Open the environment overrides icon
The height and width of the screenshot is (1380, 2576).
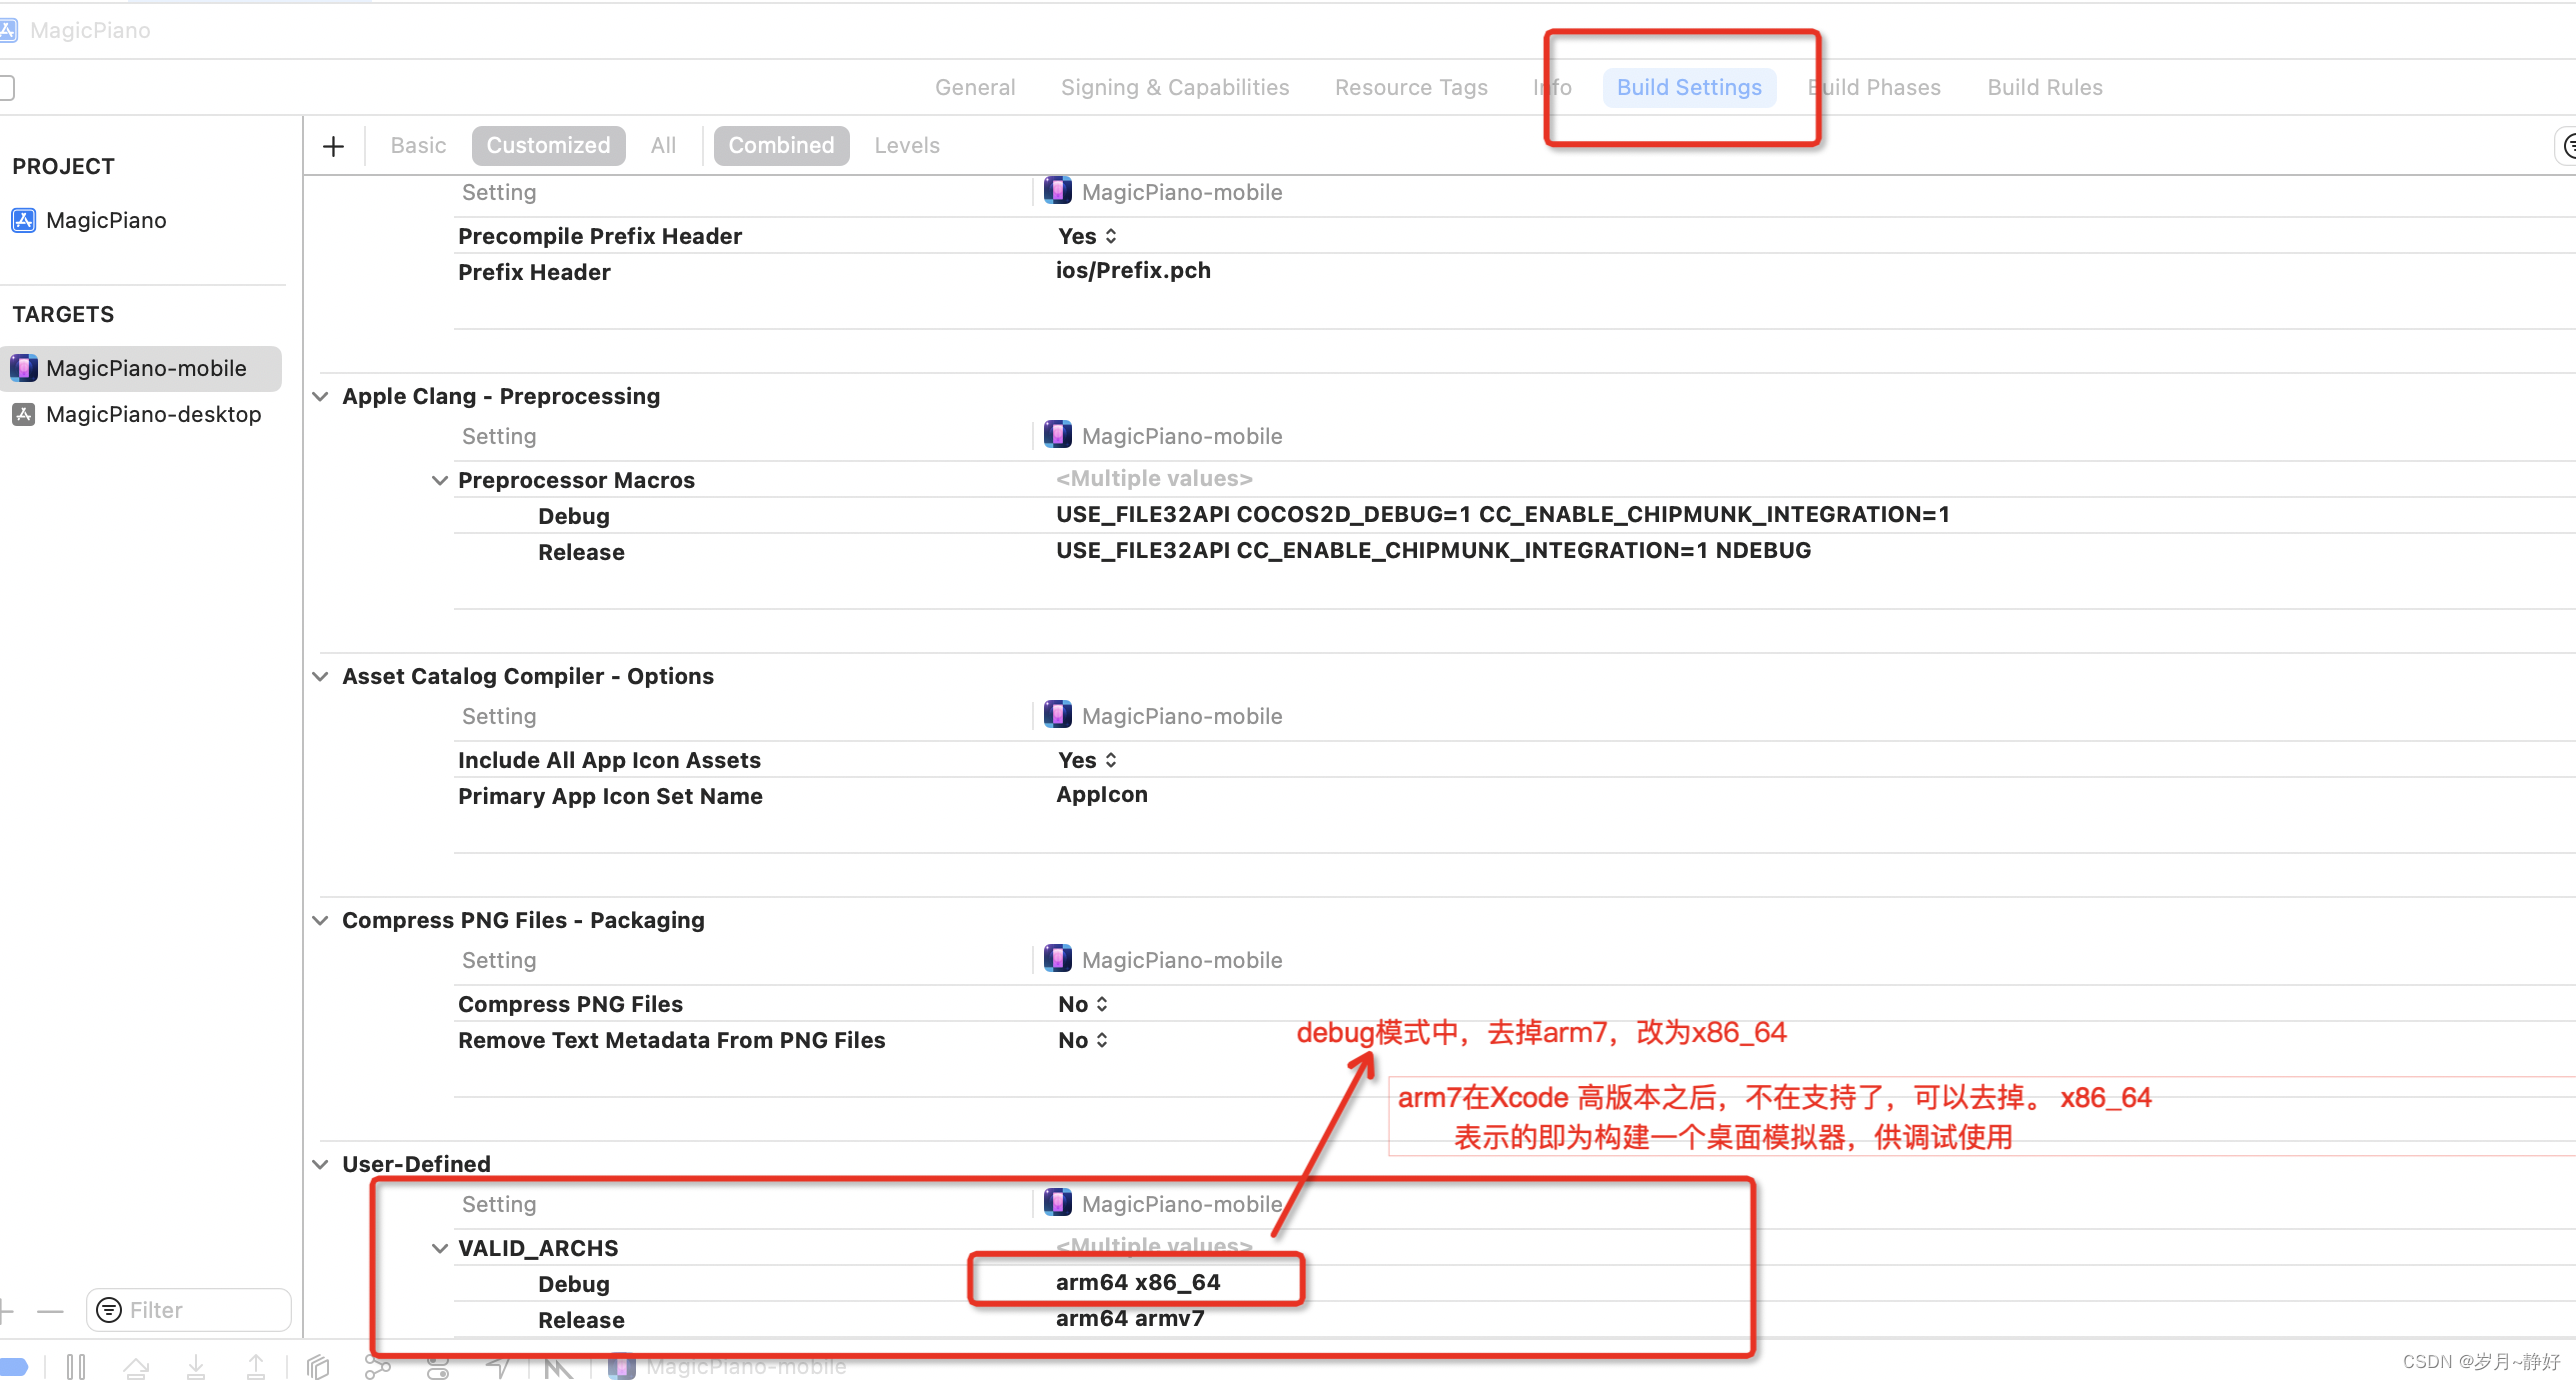438,1366
